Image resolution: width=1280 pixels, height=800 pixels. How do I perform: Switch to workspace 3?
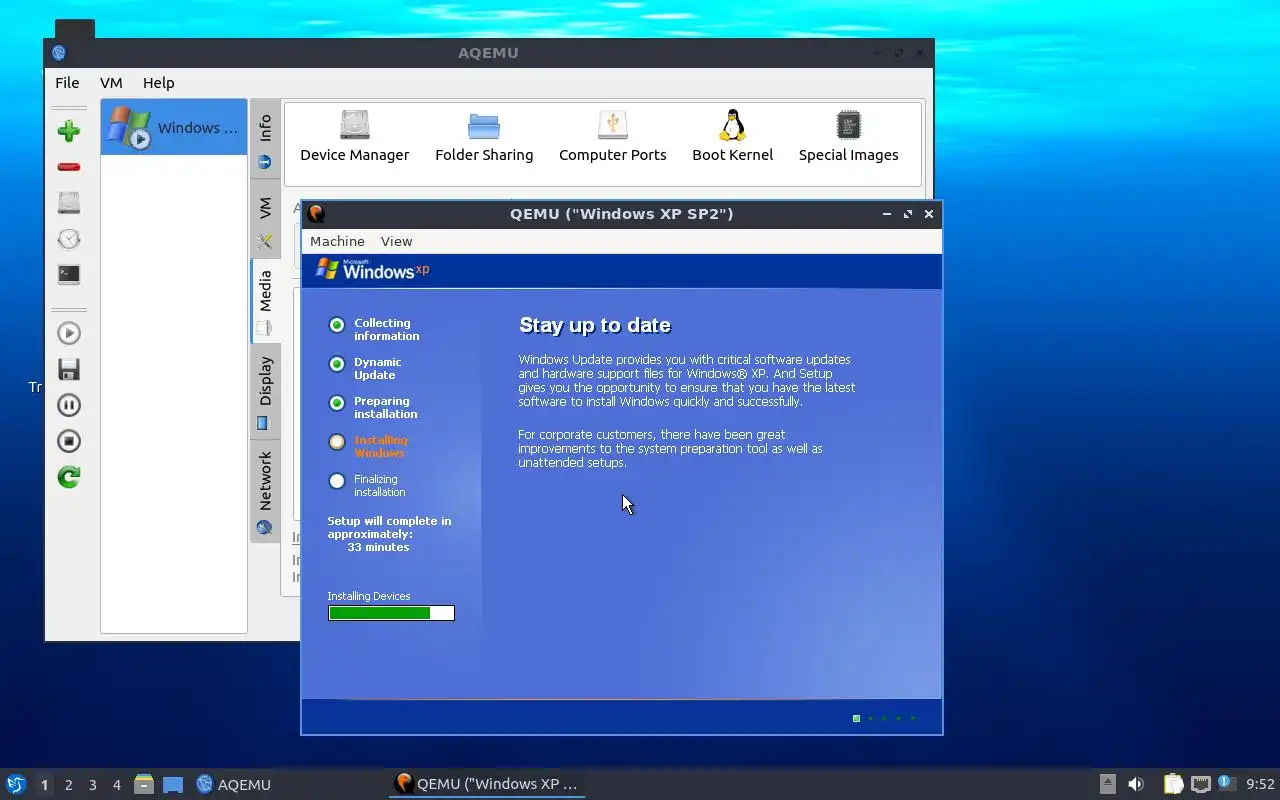[x=92, y=785]
